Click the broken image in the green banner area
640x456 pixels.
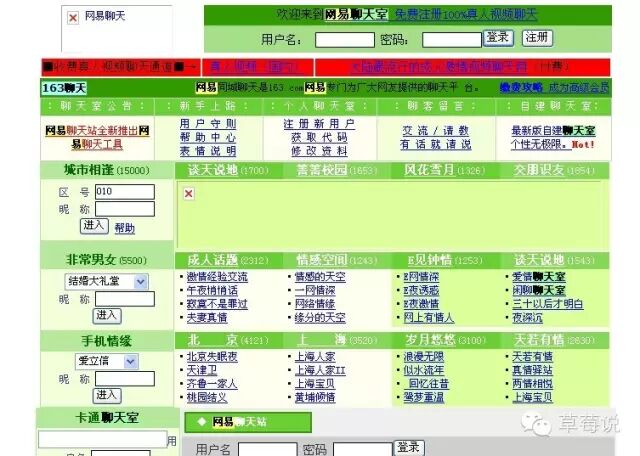click(x=189, y=194)
